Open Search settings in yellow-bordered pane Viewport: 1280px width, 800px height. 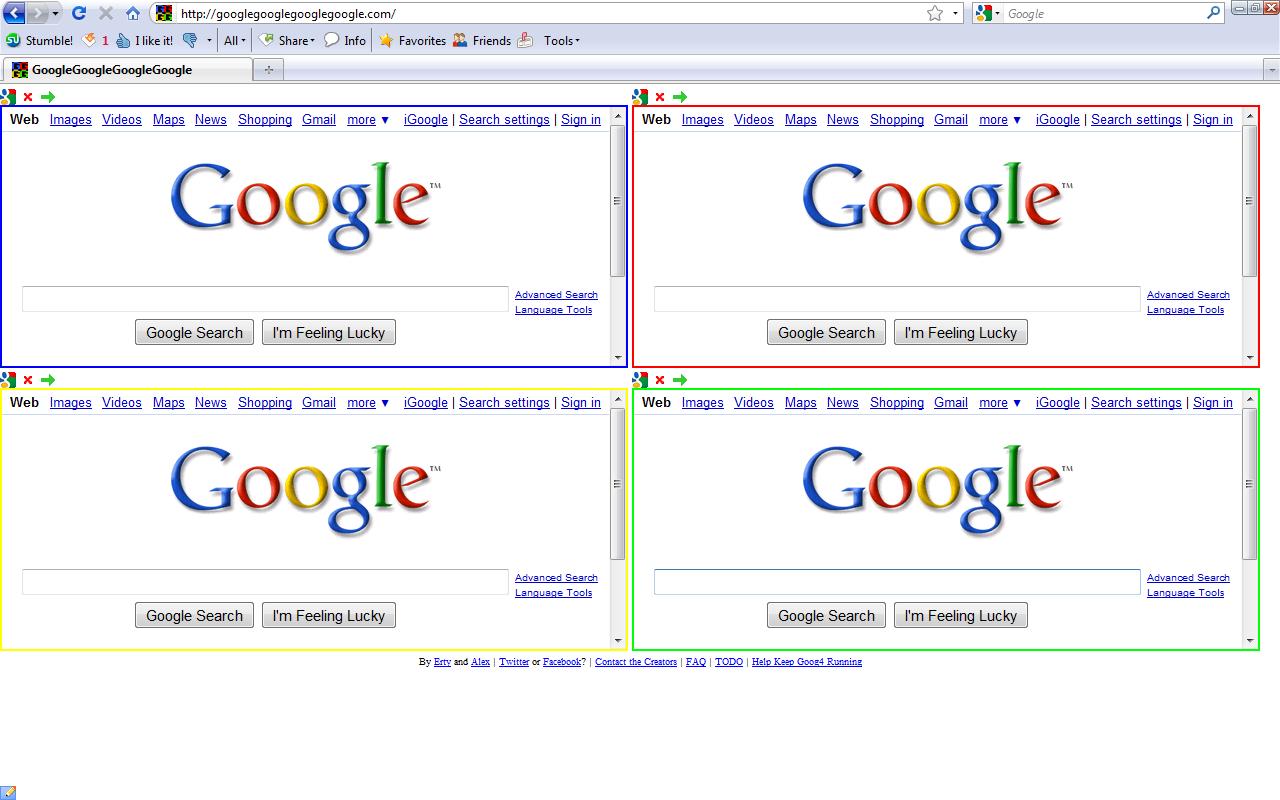(x=504, y=403)
